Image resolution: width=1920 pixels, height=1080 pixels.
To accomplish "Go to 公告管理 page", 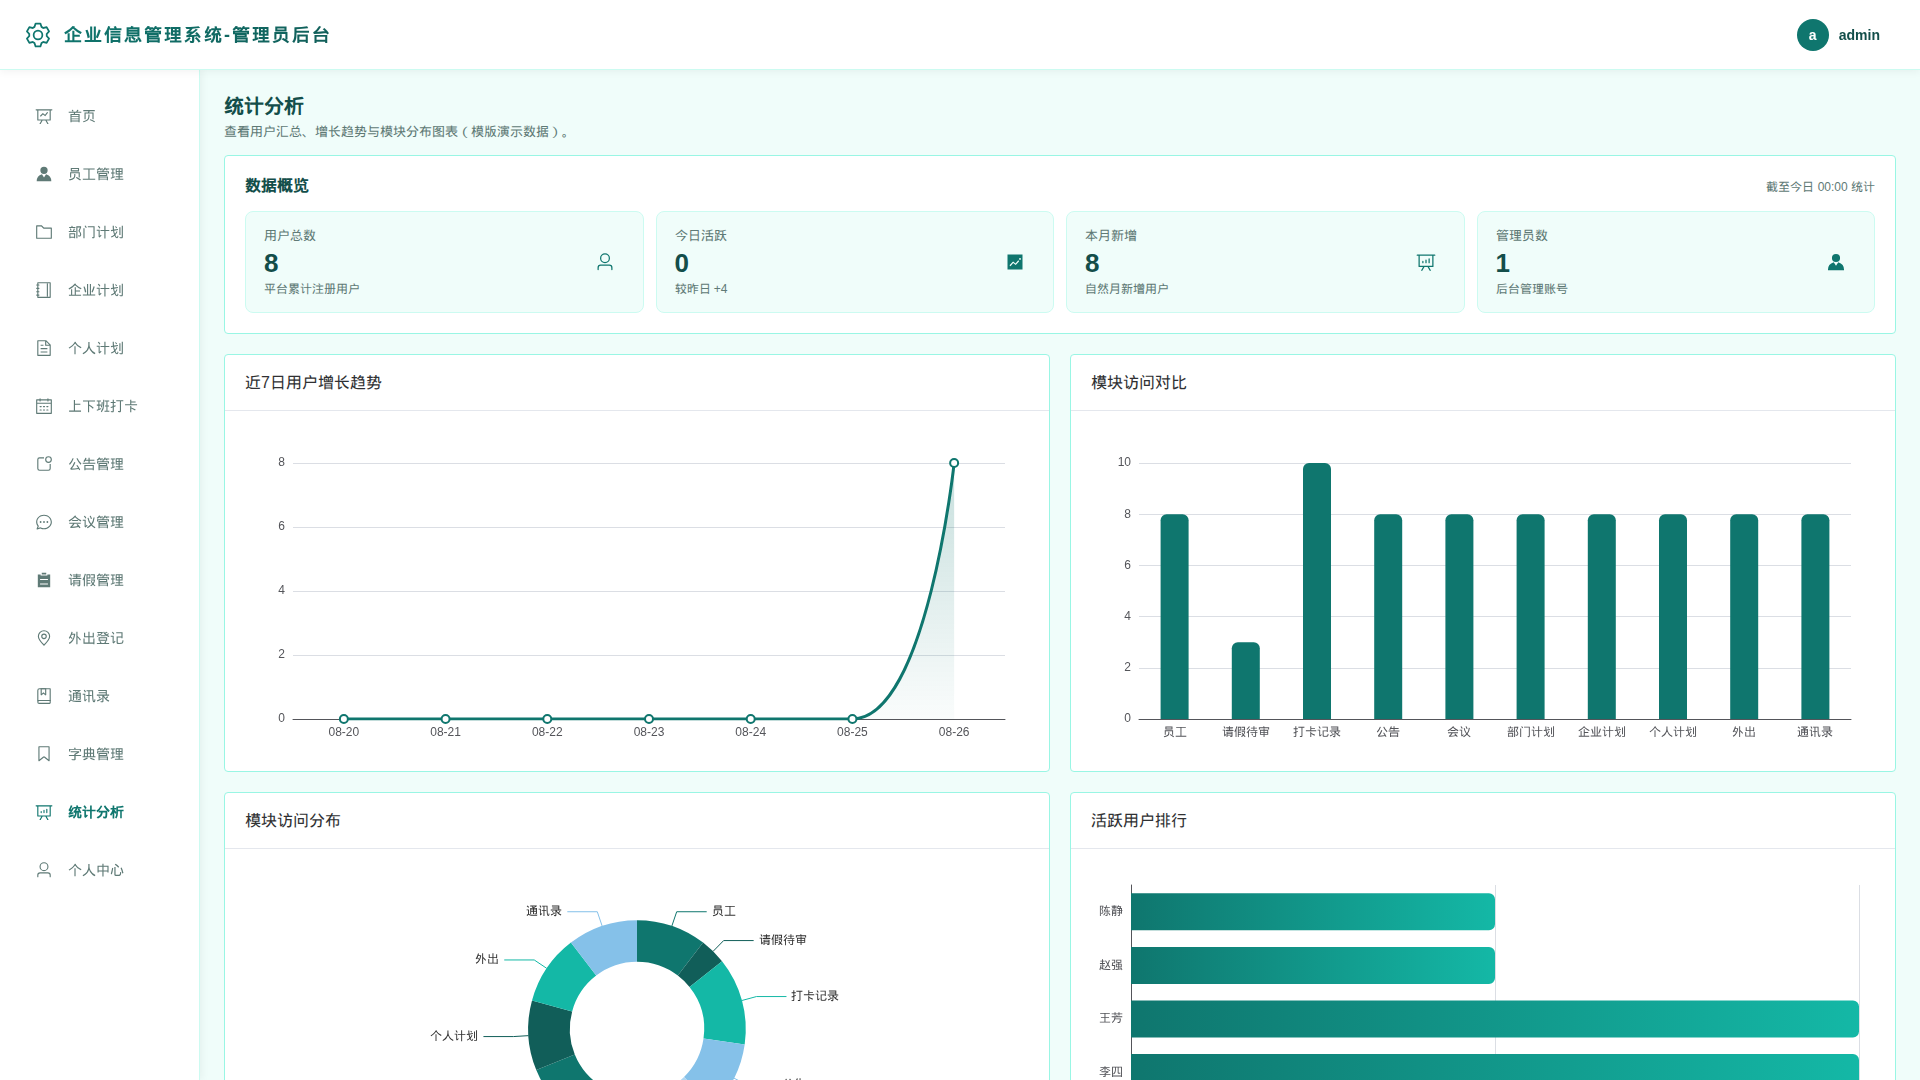I will (100, 464).
